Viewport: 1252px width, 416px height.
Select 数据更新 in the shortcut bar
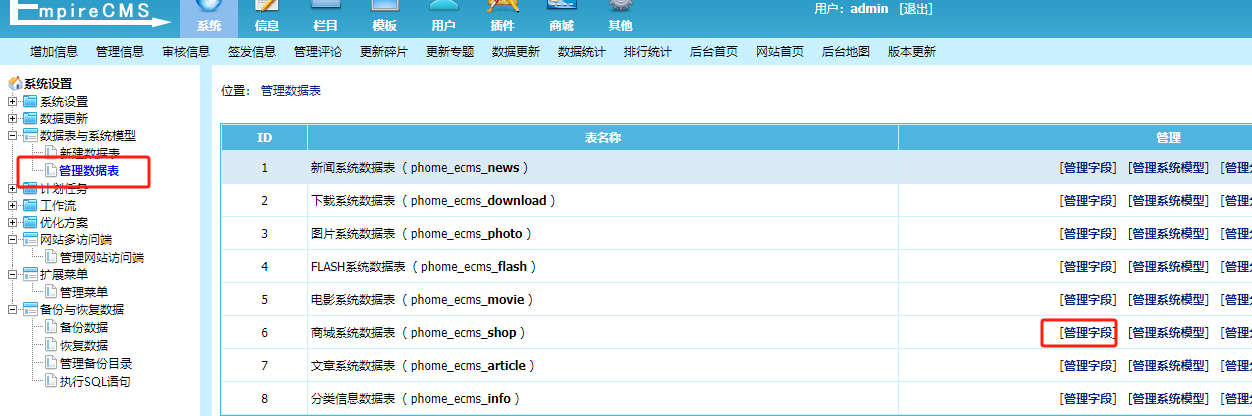(516, 52)
